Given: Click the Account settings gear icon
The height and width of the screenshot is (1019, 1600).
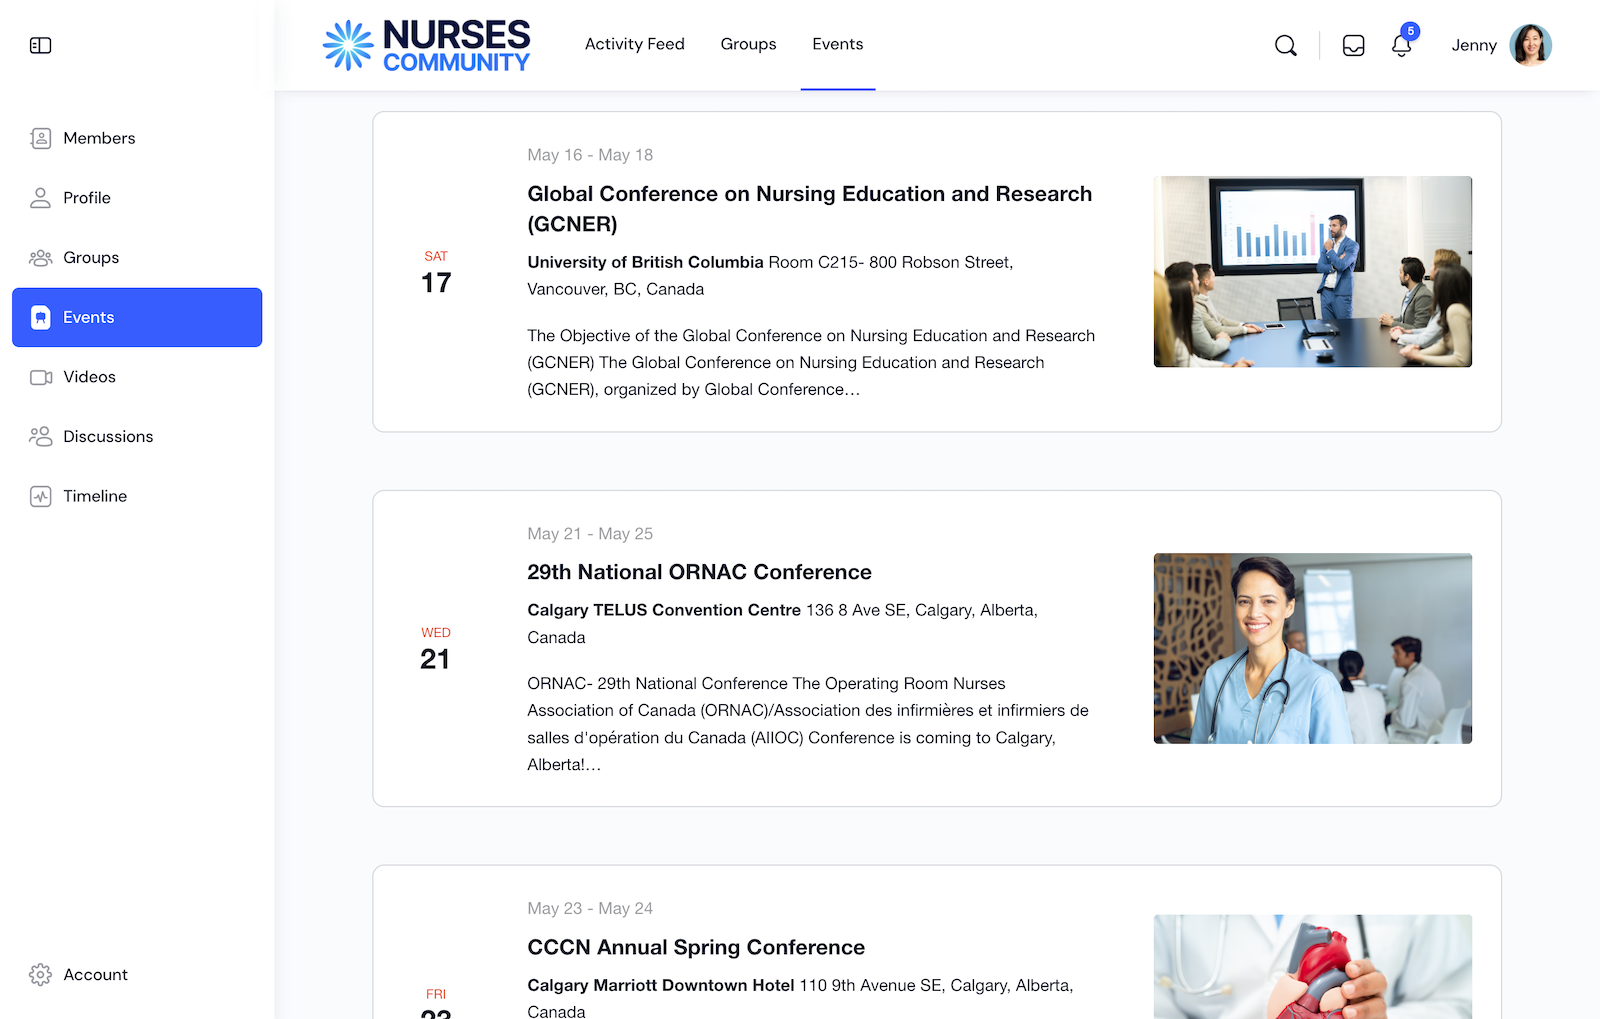Looking at the screenshot, I should click(41, 974).
